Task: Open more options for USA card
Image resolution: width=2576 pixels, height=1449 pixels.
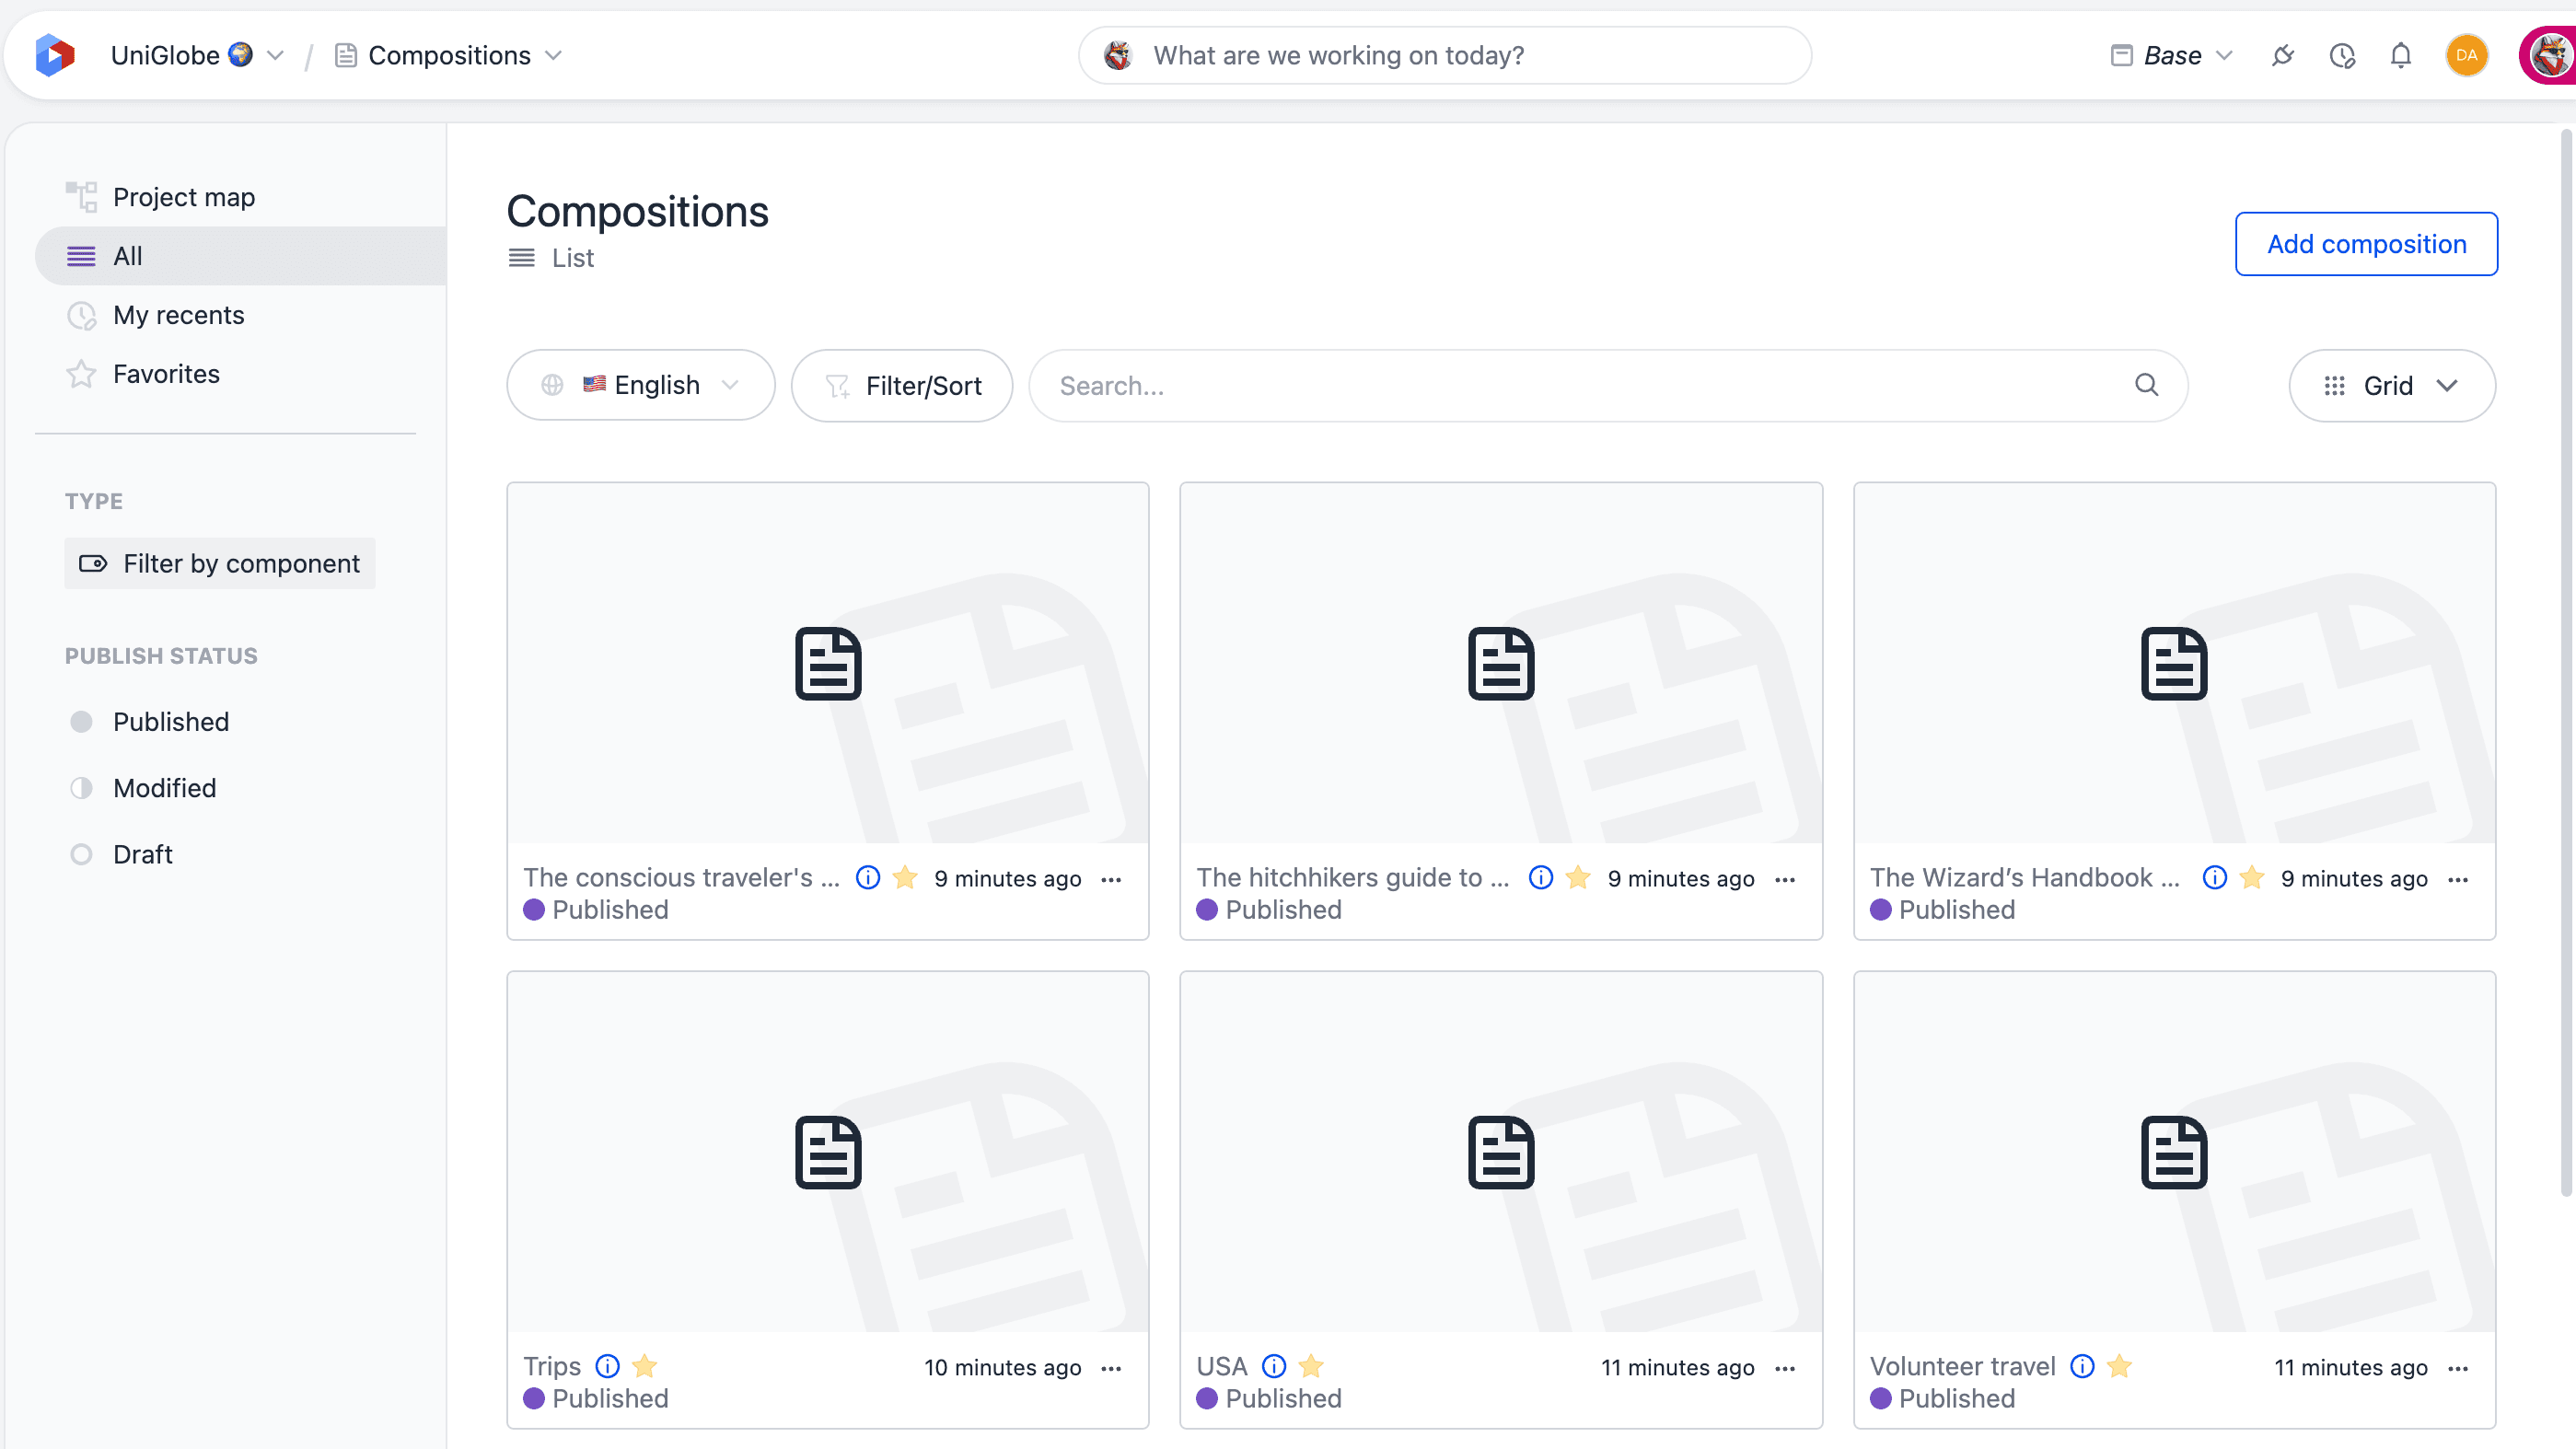Action: click(x=1785, y=1368)
